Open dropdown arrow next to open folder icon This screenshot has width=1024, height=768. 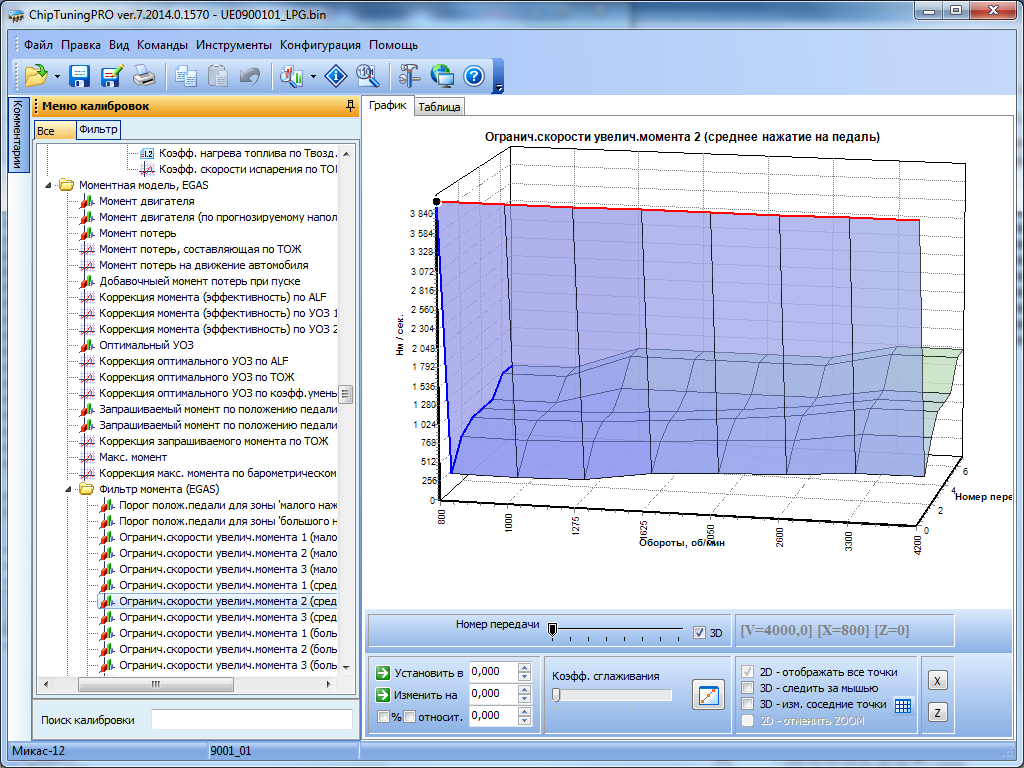click(x=58, y=76)
